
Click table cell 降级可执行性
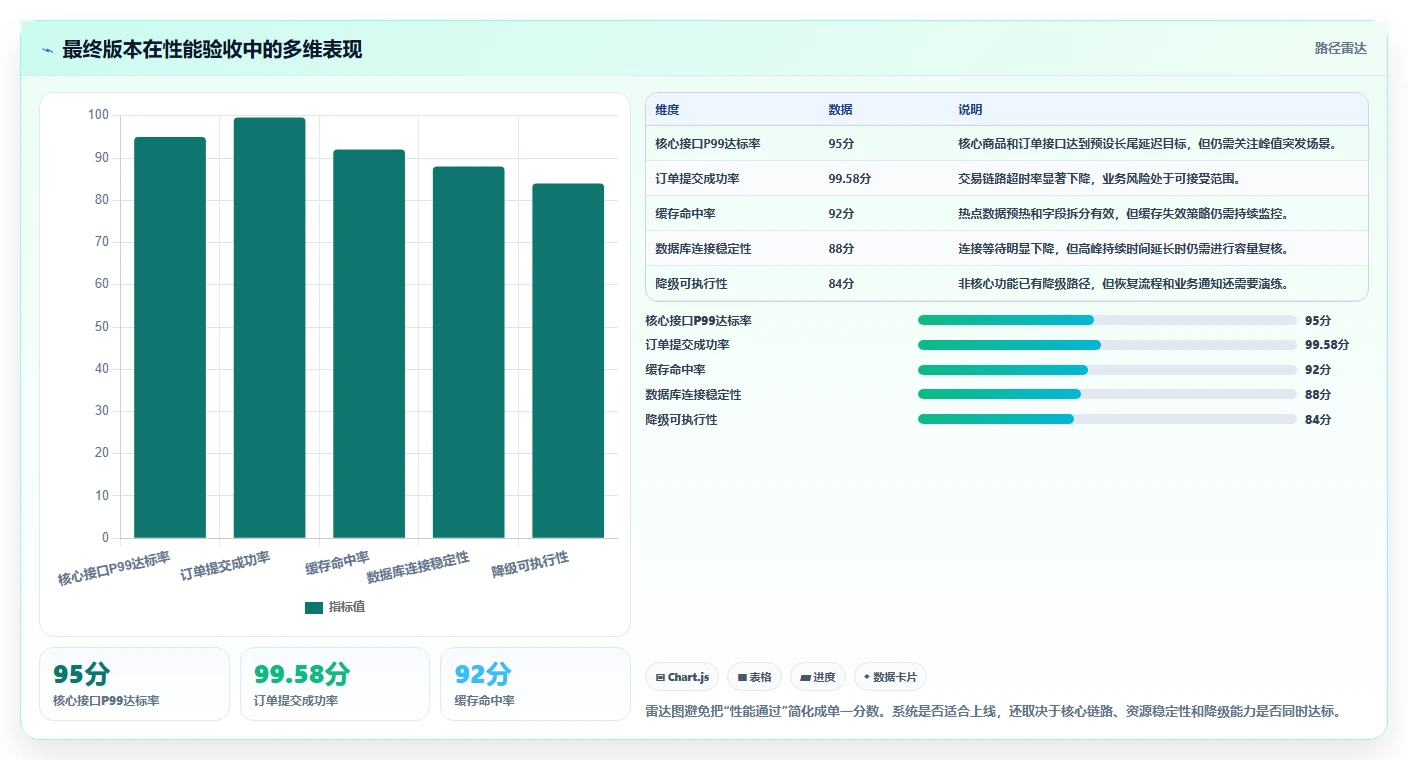click(691, 284)
